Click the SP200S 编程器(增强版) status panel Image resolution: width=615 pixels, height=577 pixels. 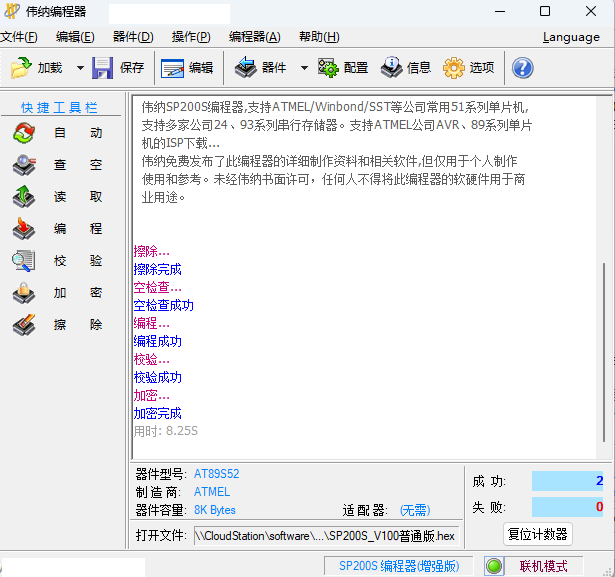tap(399, 566)
